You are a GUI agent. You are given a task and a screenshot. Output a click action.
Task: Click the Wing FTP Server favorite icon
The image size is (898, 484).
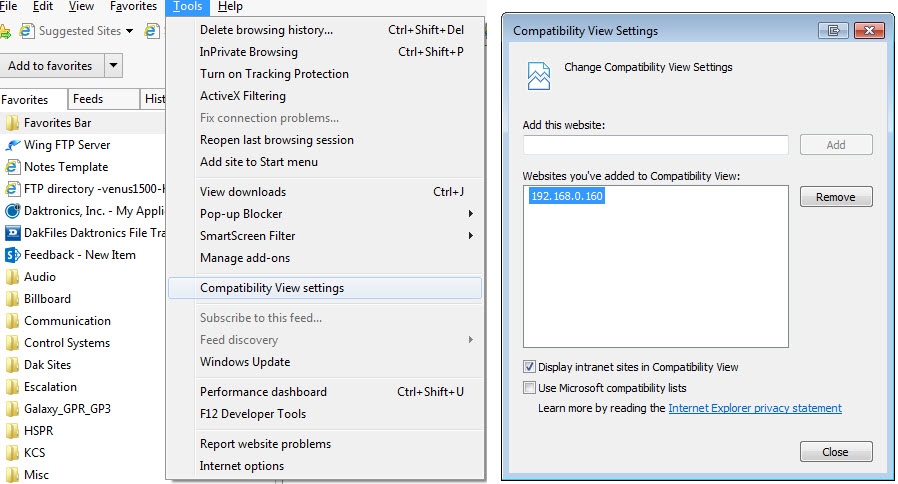click(12, 145)
